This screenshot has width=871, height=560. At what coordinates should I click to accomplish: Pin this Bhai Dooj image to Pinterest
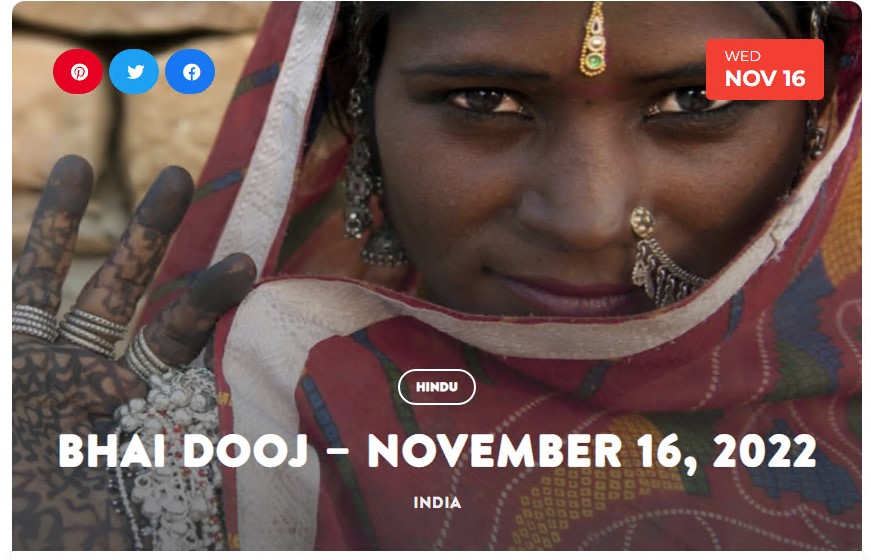tap(78, 72)
